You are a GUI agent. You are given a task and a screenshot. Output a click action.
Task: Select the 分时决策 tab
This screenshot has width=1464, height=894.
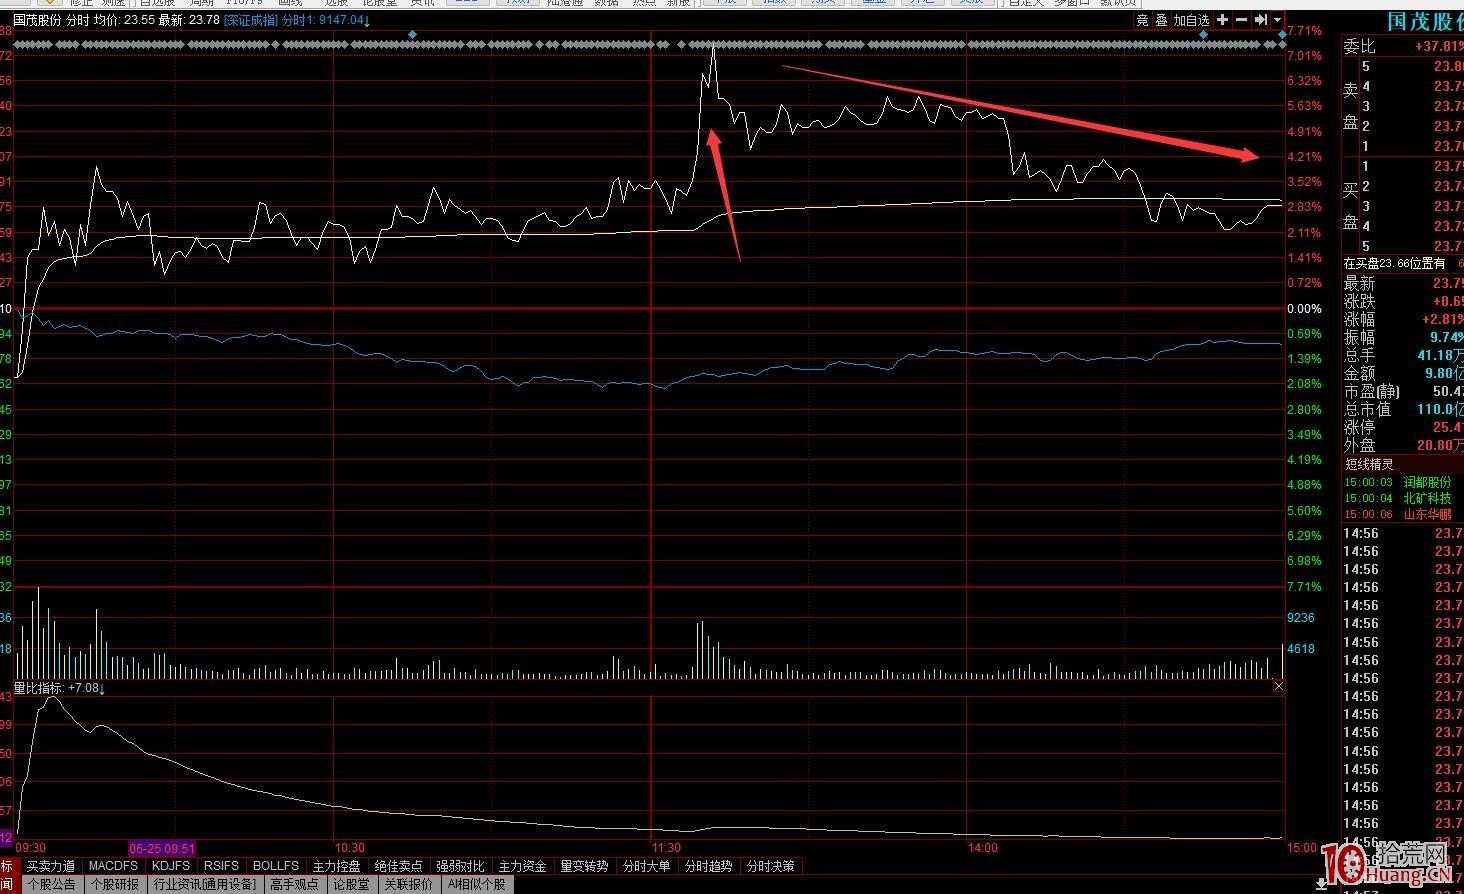[x=770, y=866]
